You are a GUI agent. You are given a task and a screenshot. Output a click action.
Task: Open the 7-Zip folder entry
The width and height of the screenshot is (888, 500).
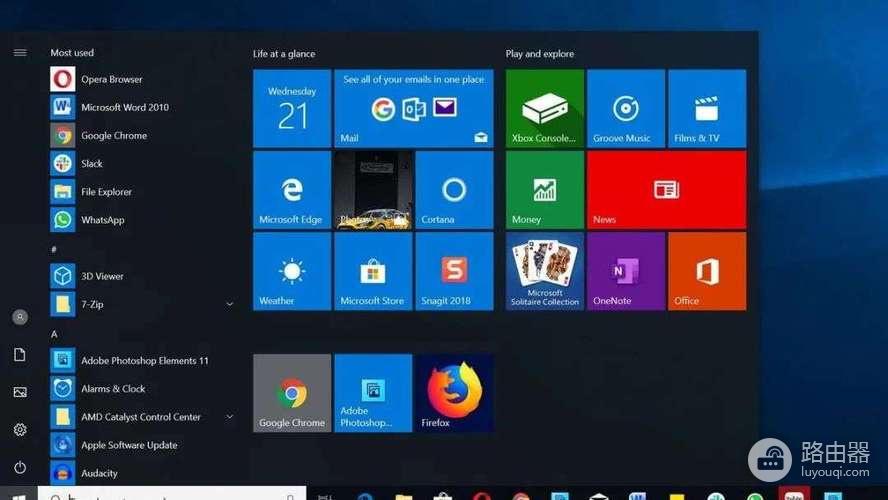pos(142,304)
